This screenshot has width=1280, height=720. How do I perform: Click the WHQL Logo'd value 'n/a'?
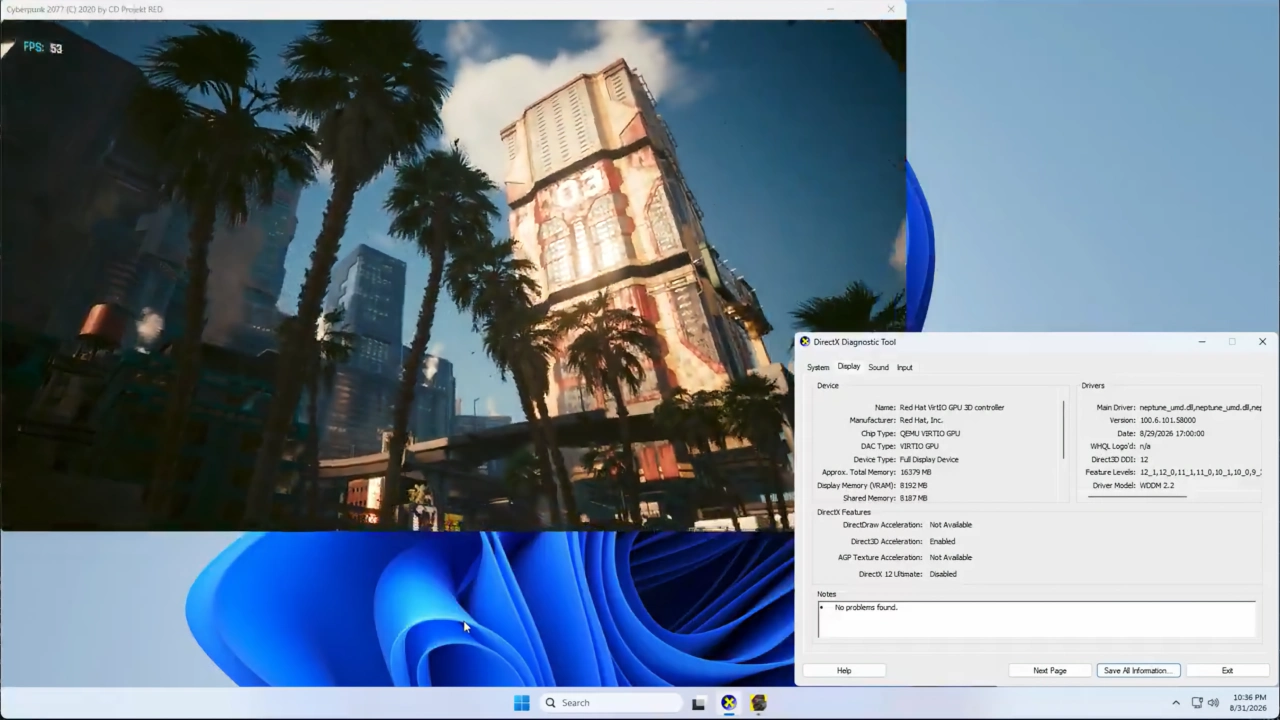1145,447
